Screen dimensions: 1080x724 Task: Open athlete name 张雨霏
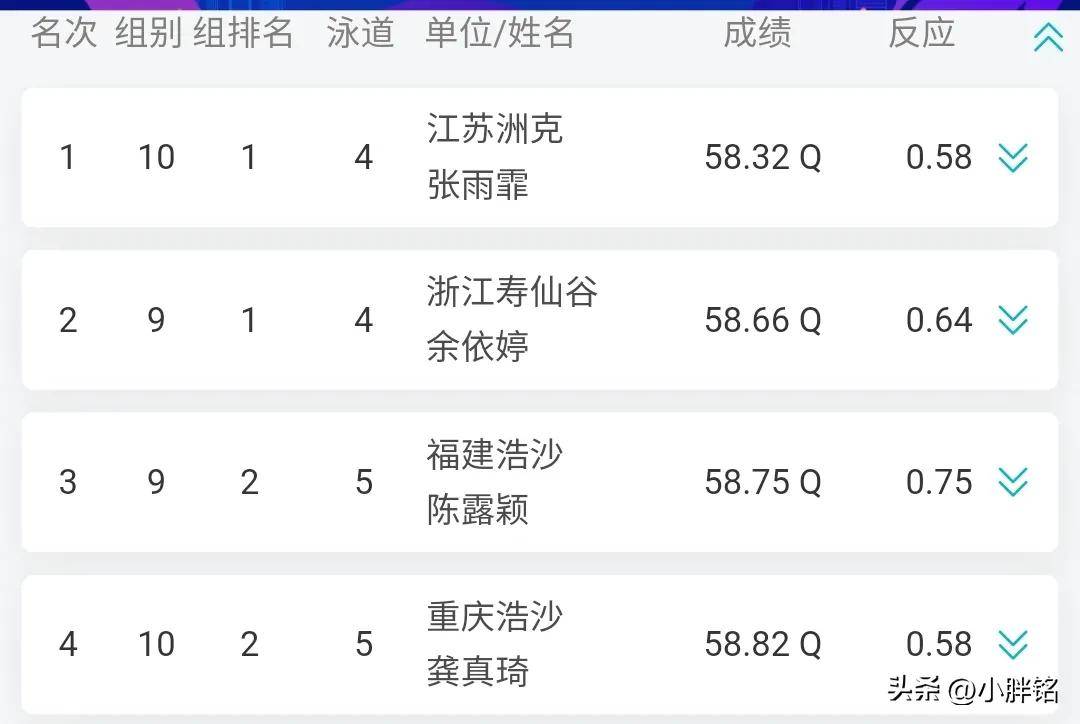(x=477, y=185)
